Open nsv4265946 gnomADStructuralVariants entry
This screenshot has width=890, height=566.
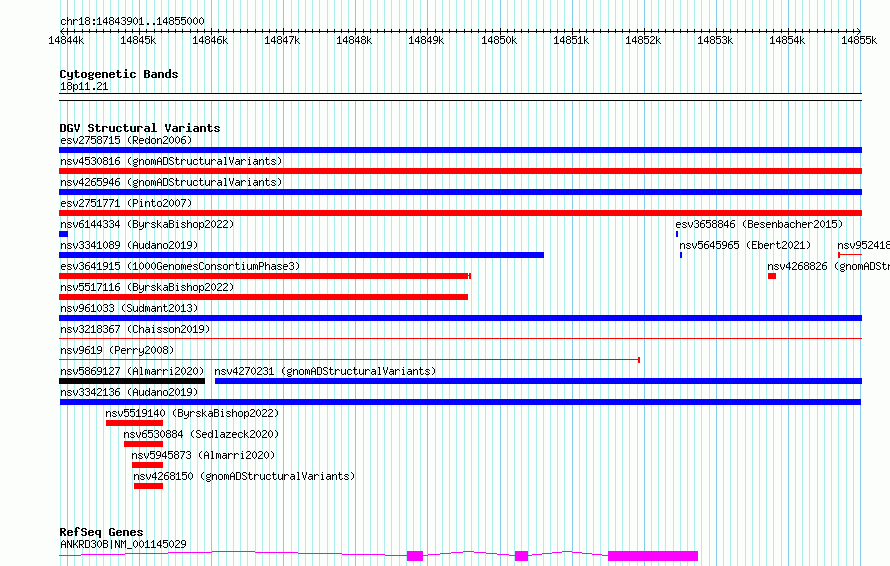(171, 182)
